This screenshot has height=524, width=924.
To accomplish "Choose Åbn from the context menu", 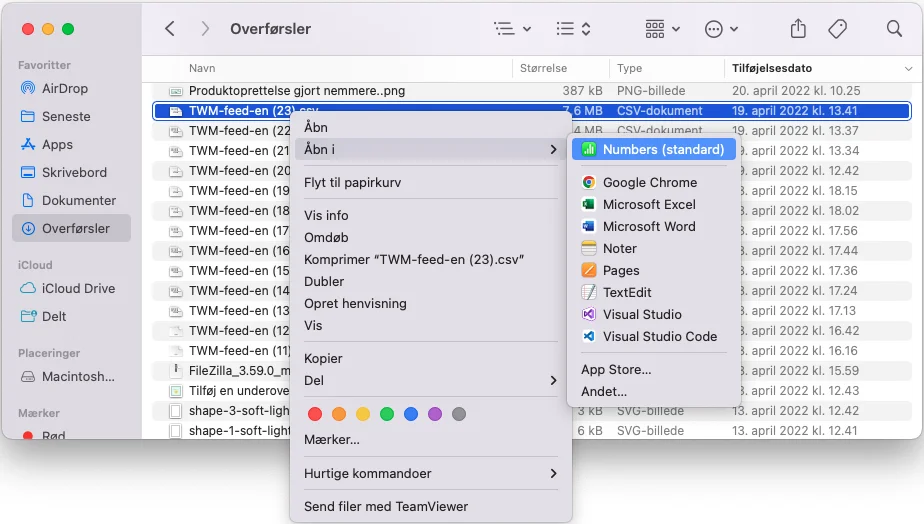I will click(431, 127).
